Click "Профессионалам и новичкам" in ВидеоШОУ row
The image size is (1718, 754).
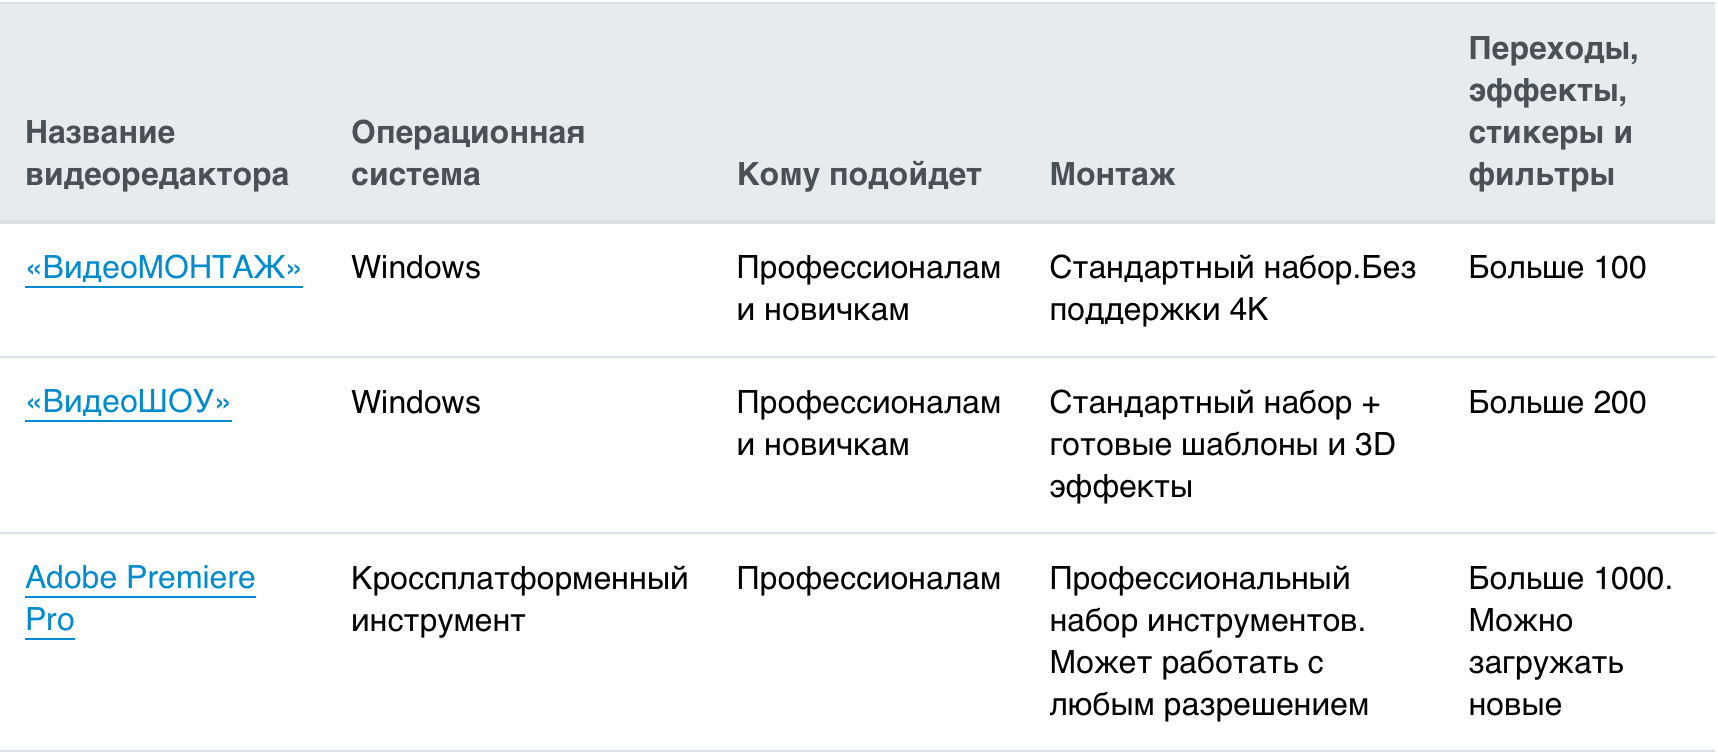coord(868,423)
